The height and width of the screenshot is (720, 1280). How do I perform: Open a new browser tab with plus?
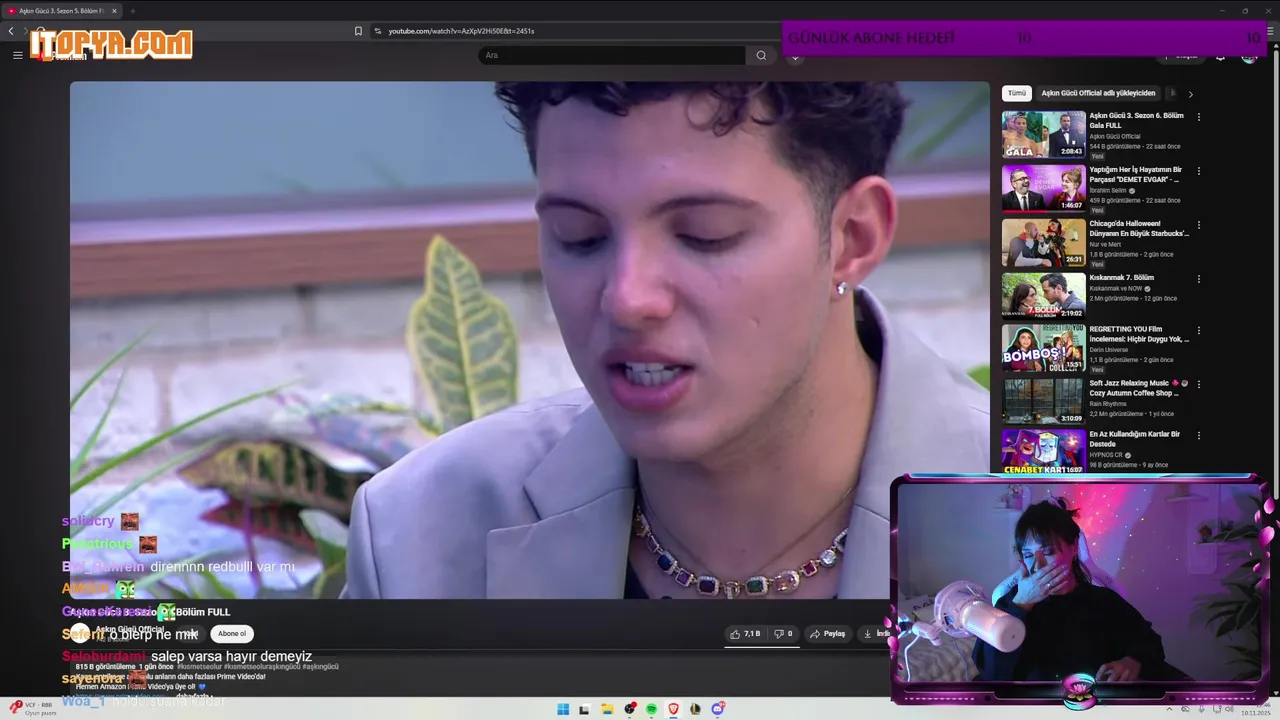pos(132,11)
